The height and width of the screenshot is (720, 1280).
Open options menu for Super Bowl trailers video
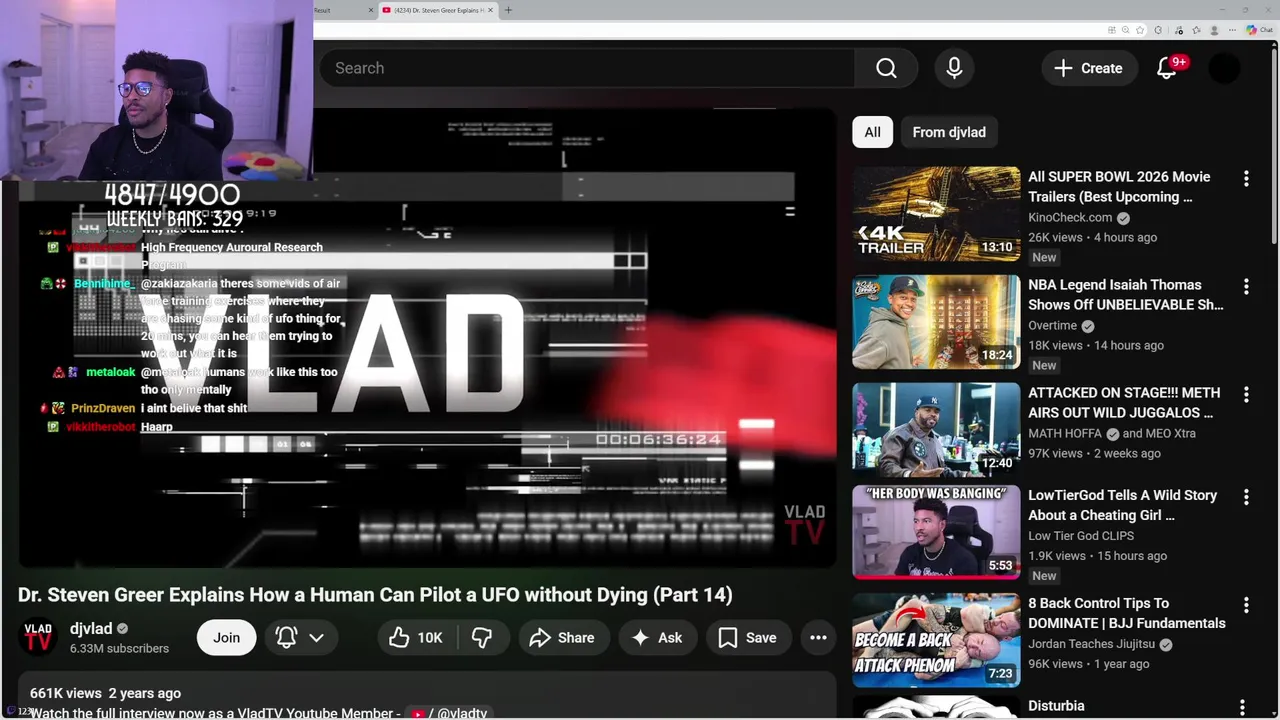1246,179
